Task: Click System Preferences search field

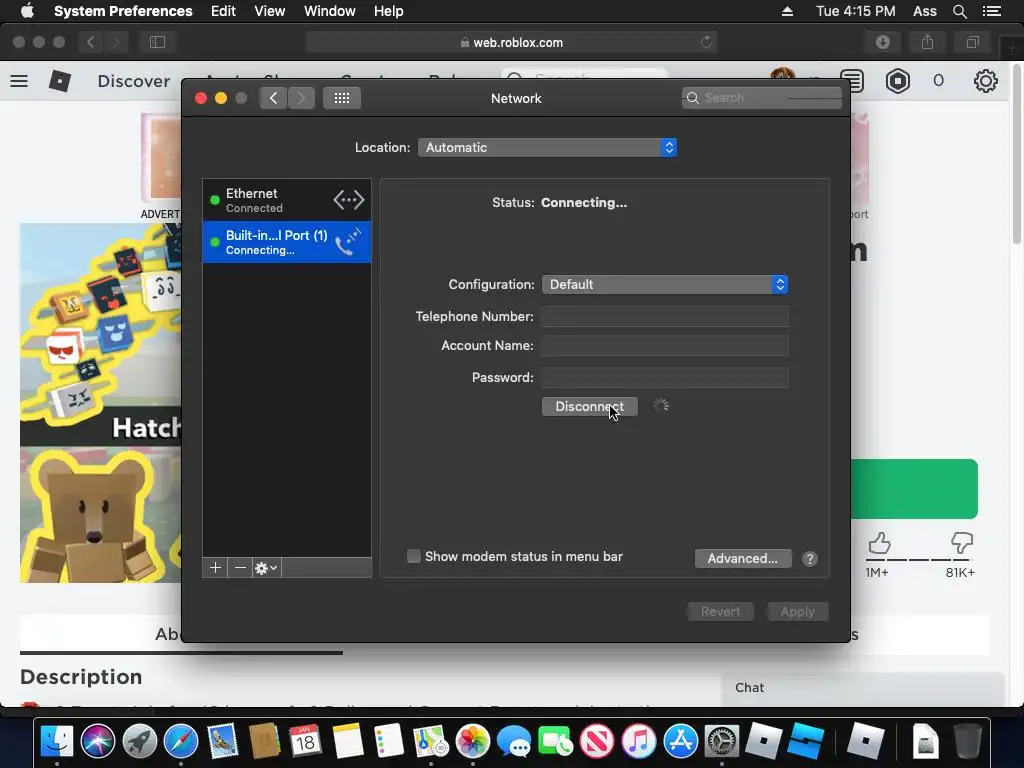Action: (x=761, y=98)
